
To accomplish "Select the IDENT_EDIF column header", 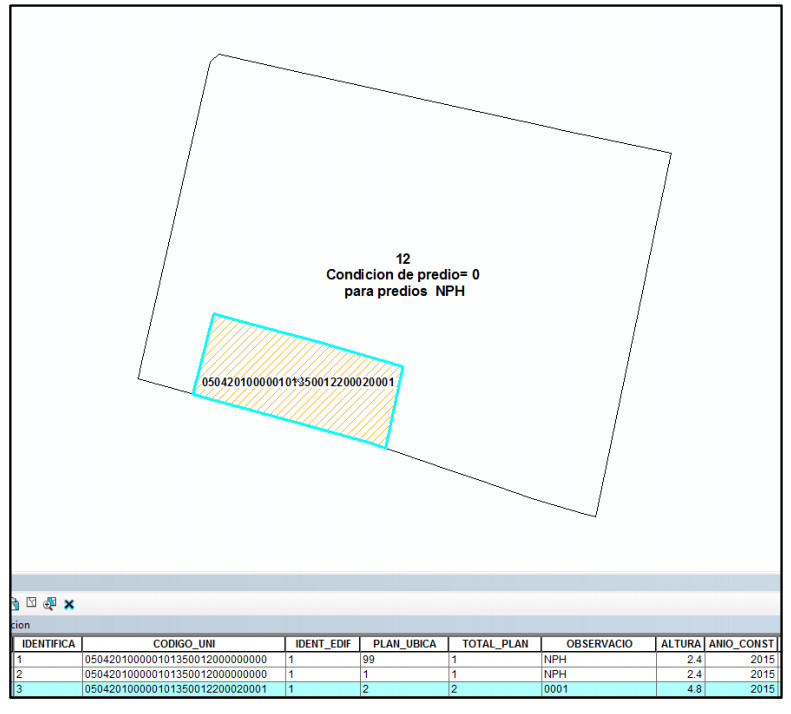I will click(323, 644).
